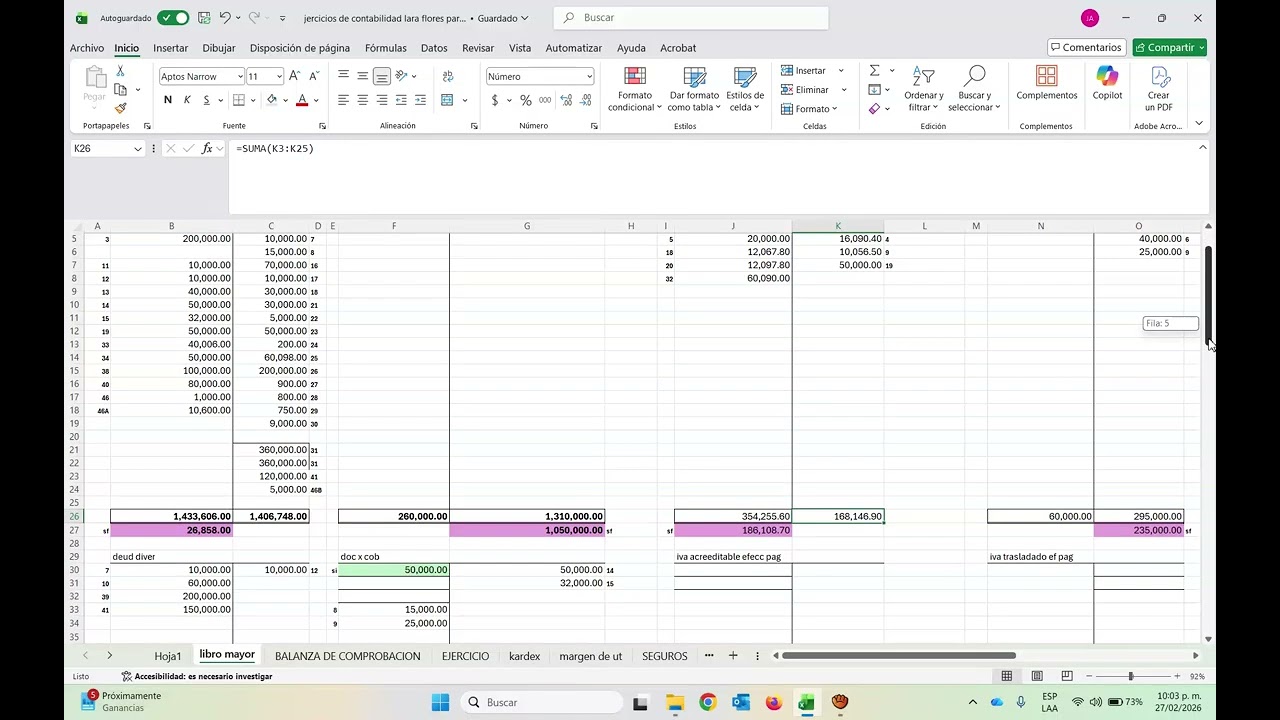The height and width of the screenshot is (720, 1280).
Task: Toggle bold (N) formatting
Action: click(168, 100)
